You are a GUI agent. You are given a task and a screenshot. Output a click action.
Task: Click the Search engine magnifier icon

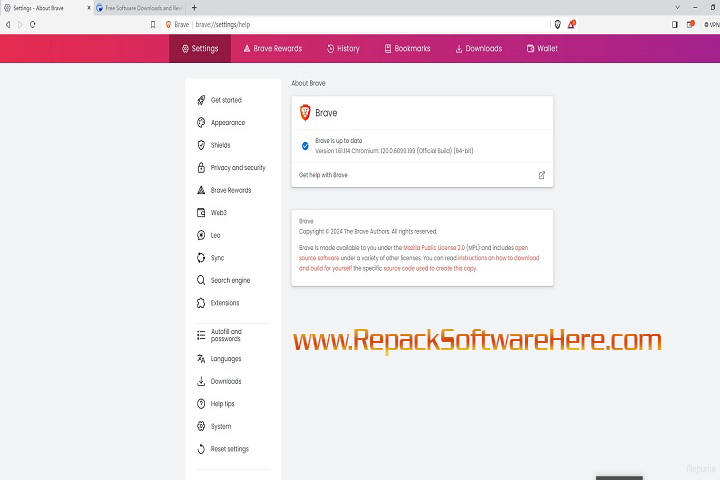click(201, 280)
